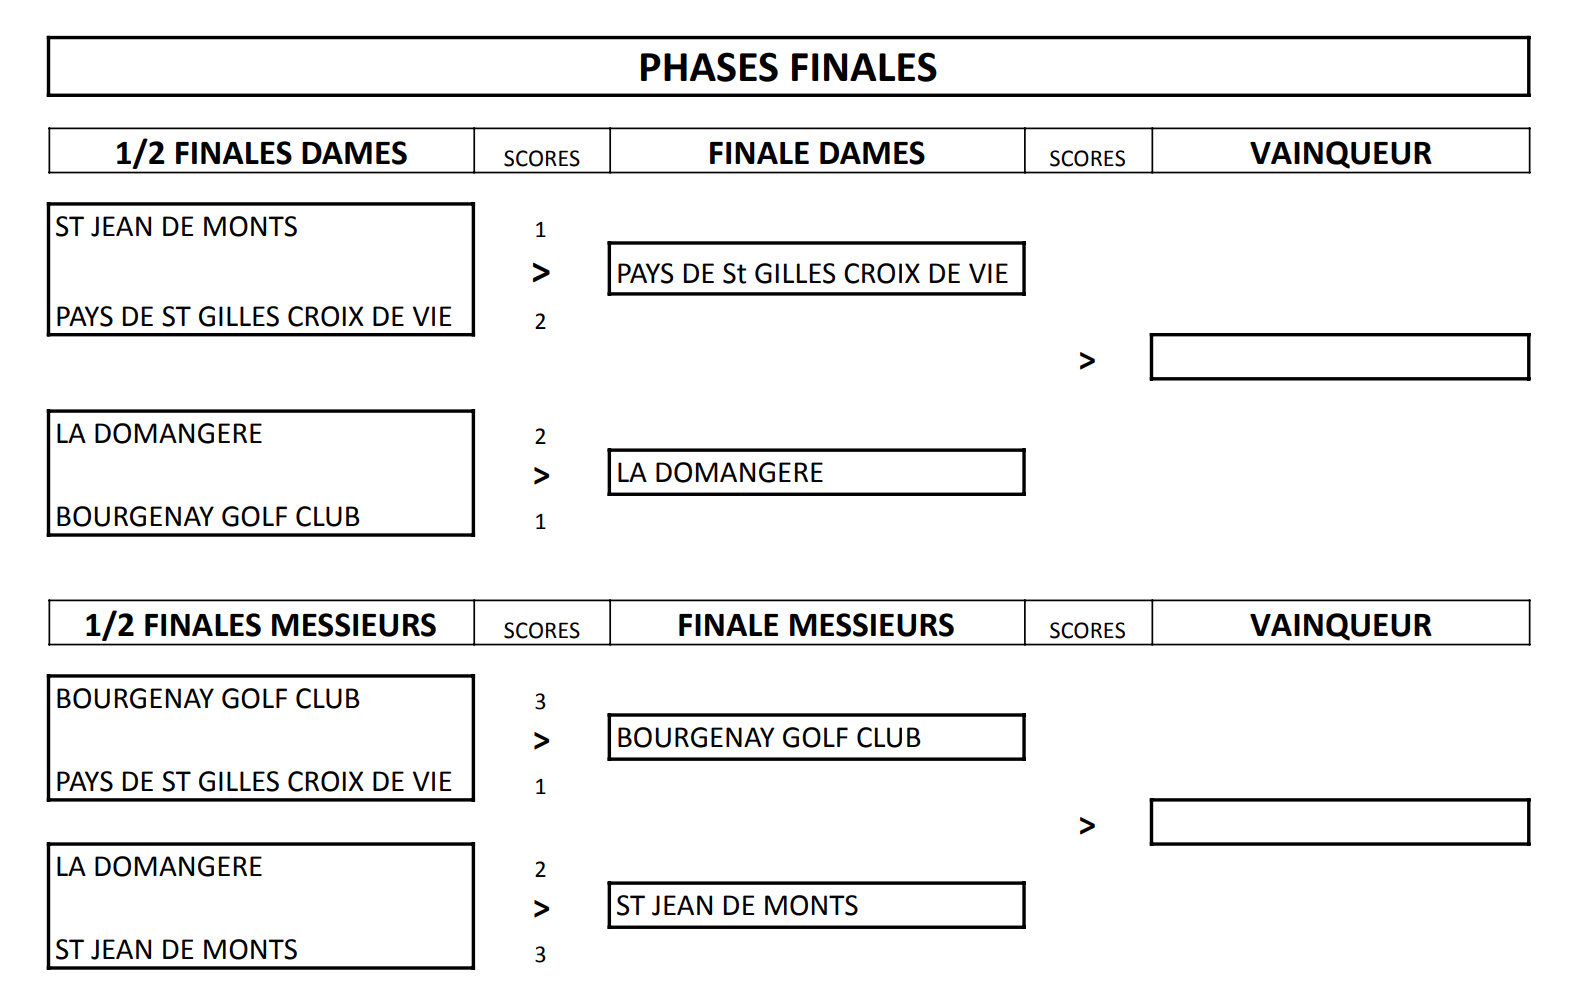This screenshot has width=1592, height=1008.
Task: Click the FINALE DAMES column header
Action: tap(816, 153)
